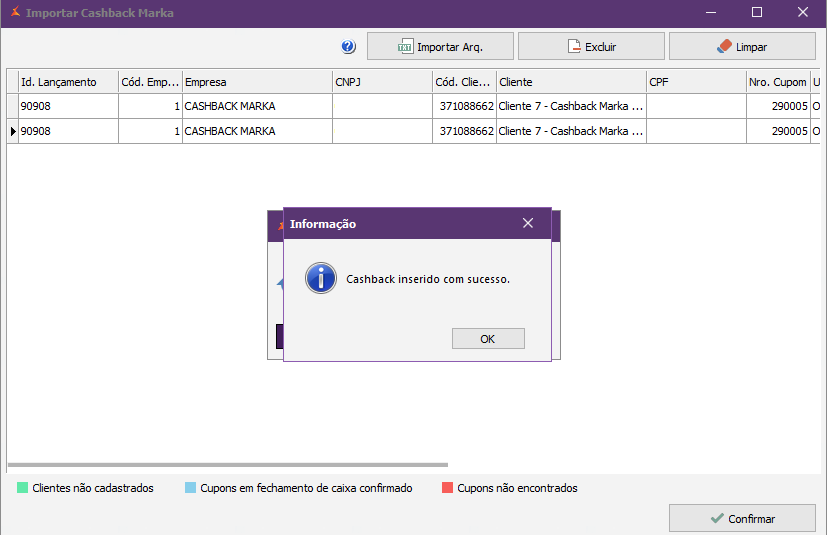Click the blue Cupons em fechamento swatch
827x535 pixels.
click(x=190, y=487)
